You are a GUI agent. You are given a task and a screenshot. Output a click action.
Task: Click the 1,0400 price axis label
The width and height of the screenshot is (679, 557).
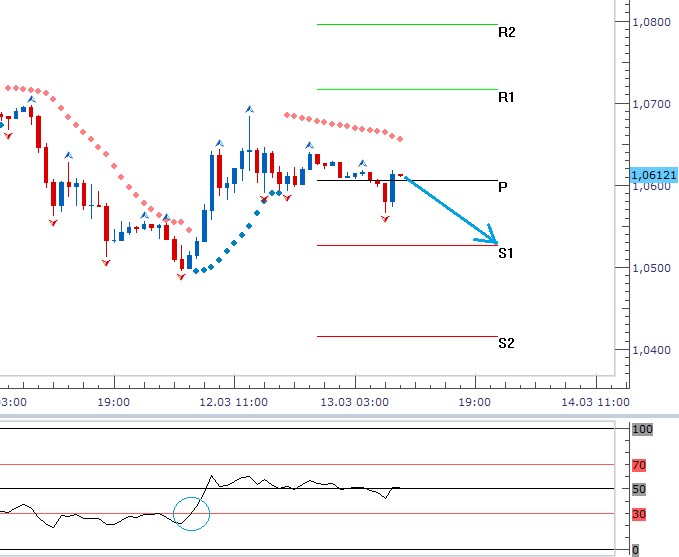click(x=654, y=350)
